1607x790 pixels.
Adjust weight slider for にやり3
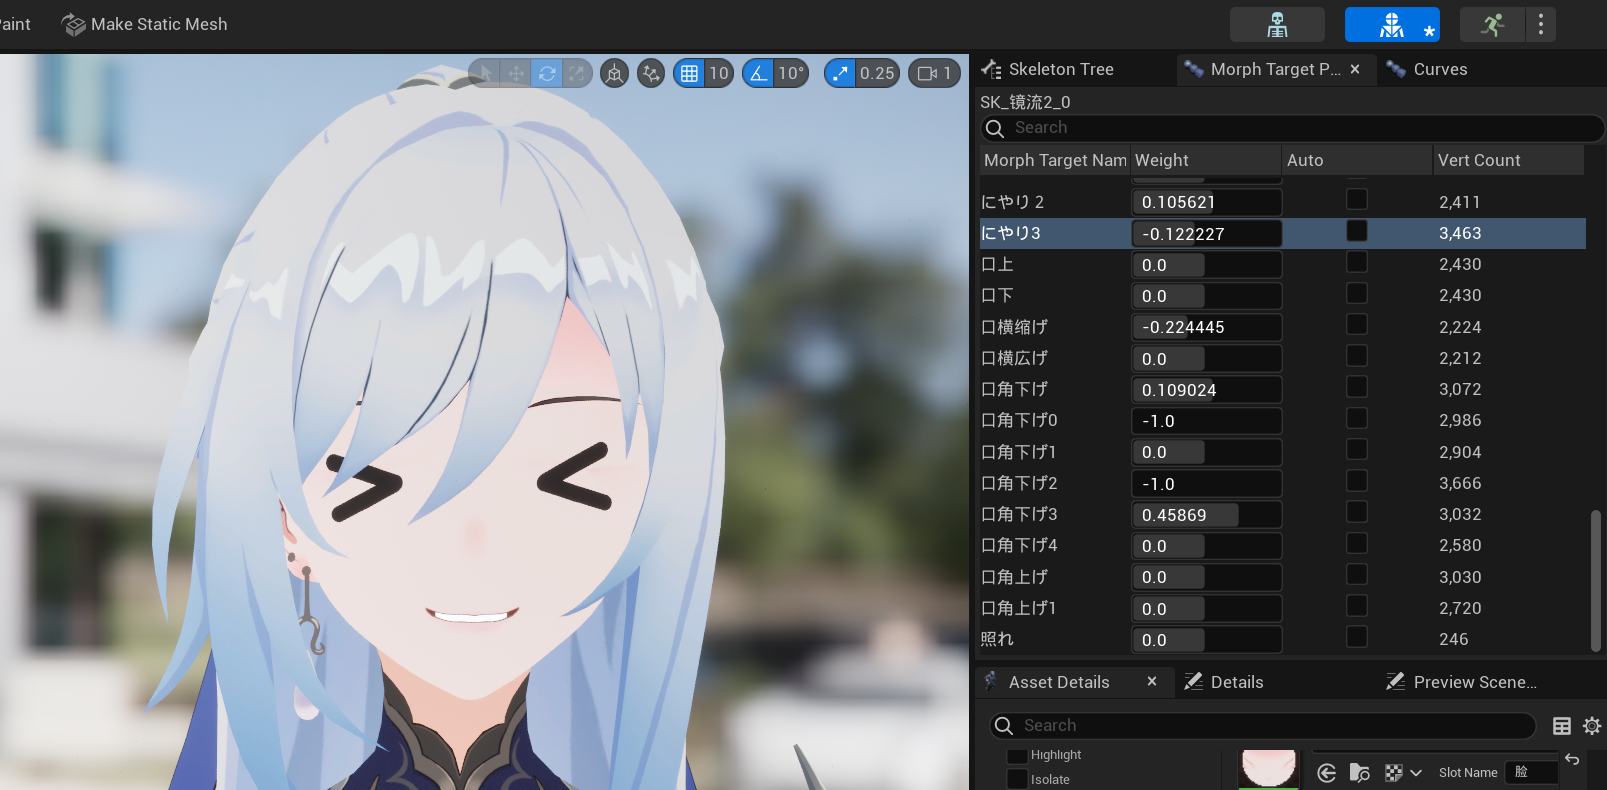pyautogui.click(x=1206, y=234)
